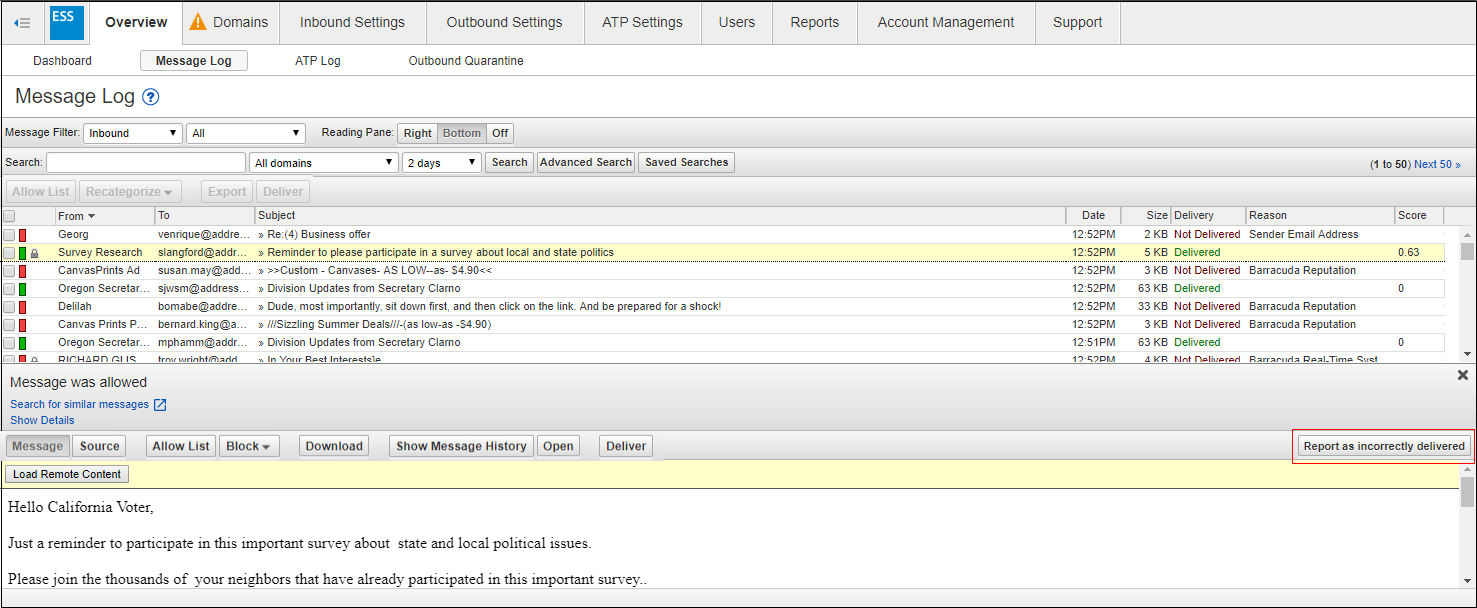
Task: Click the ESS logo icon
Action: (66, 22)
